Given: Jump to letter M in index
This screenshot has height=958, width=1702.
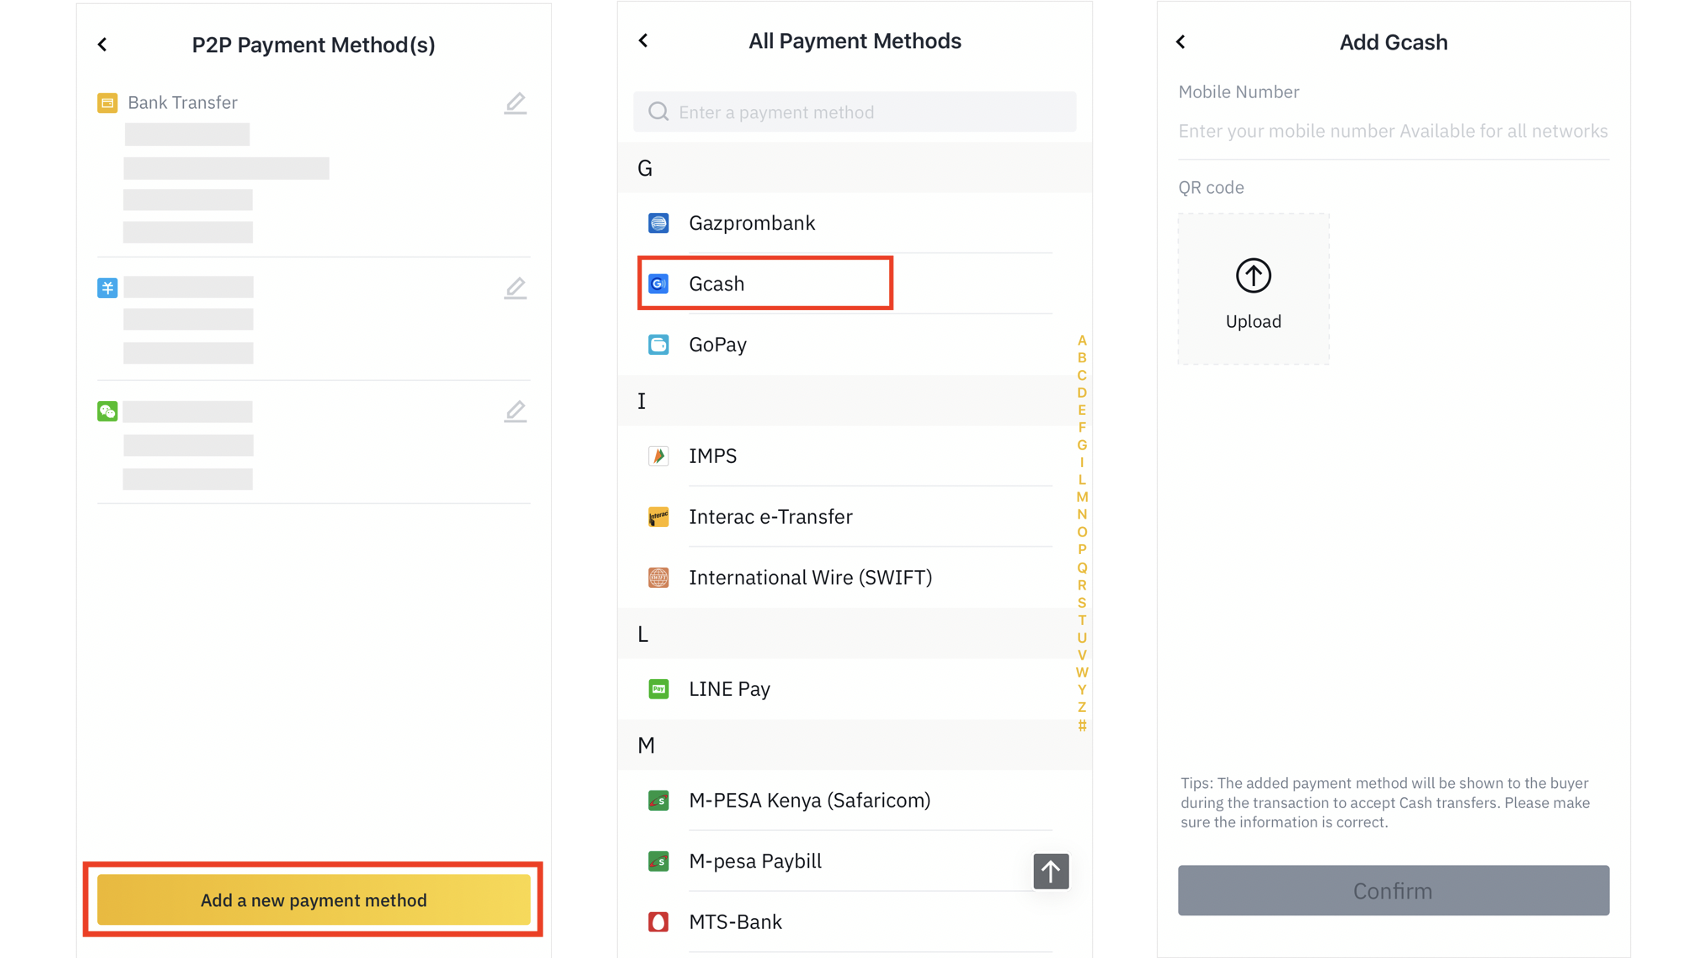Looking at the screenshot, I should (x=1082, y=497).
